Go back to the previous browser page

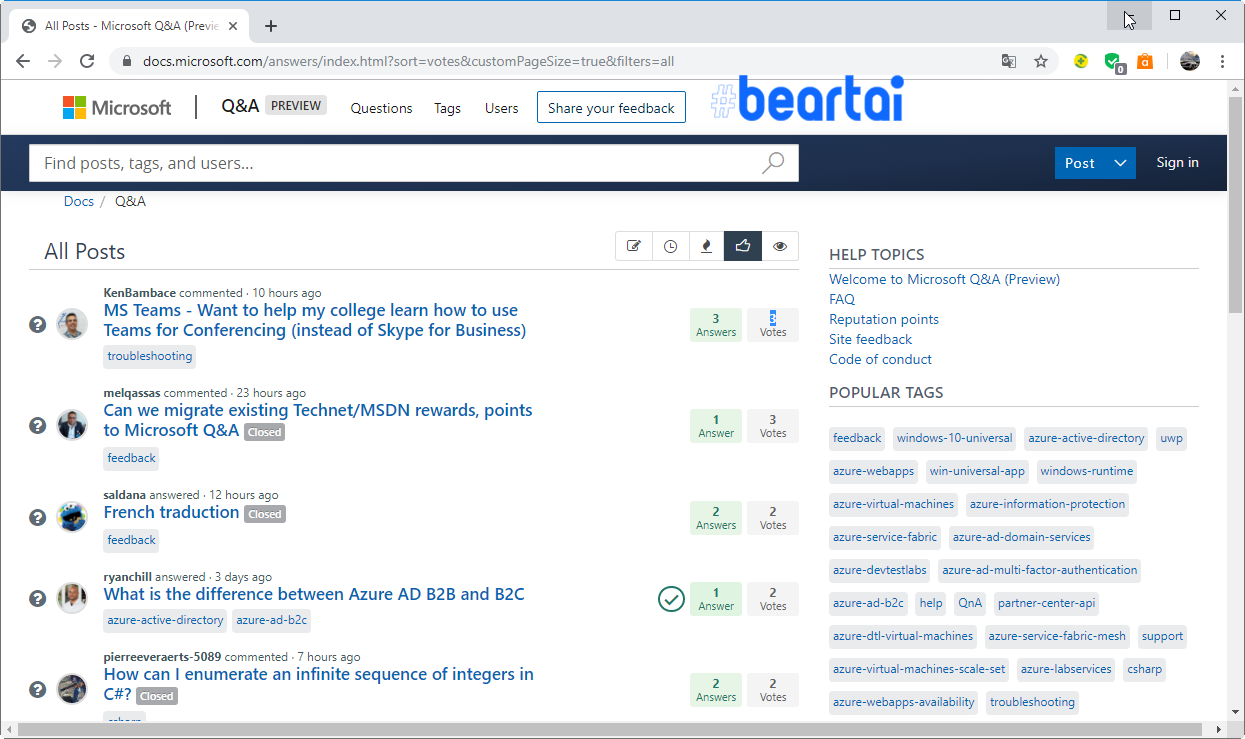coord(23,61)
